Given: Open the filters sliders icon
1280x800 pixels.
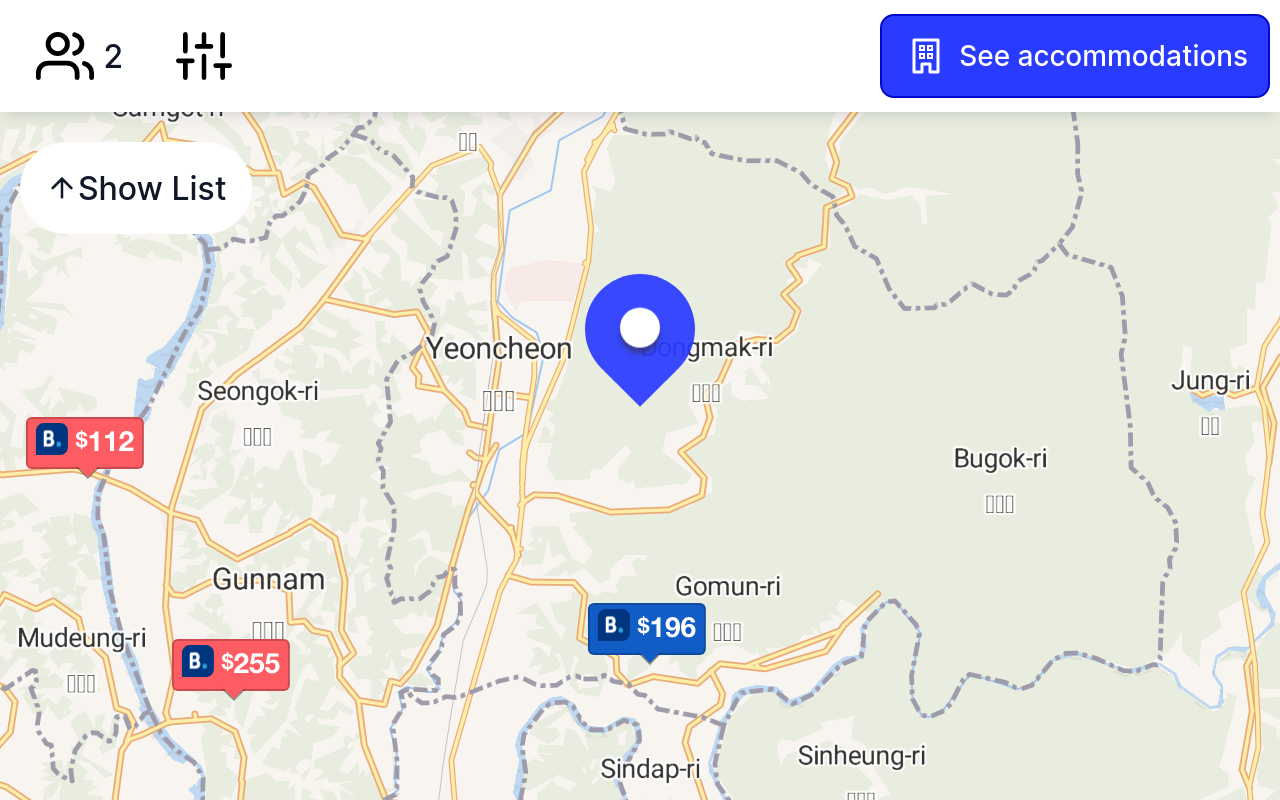Looking at the screenshot, I should click(x=204, y=56).
